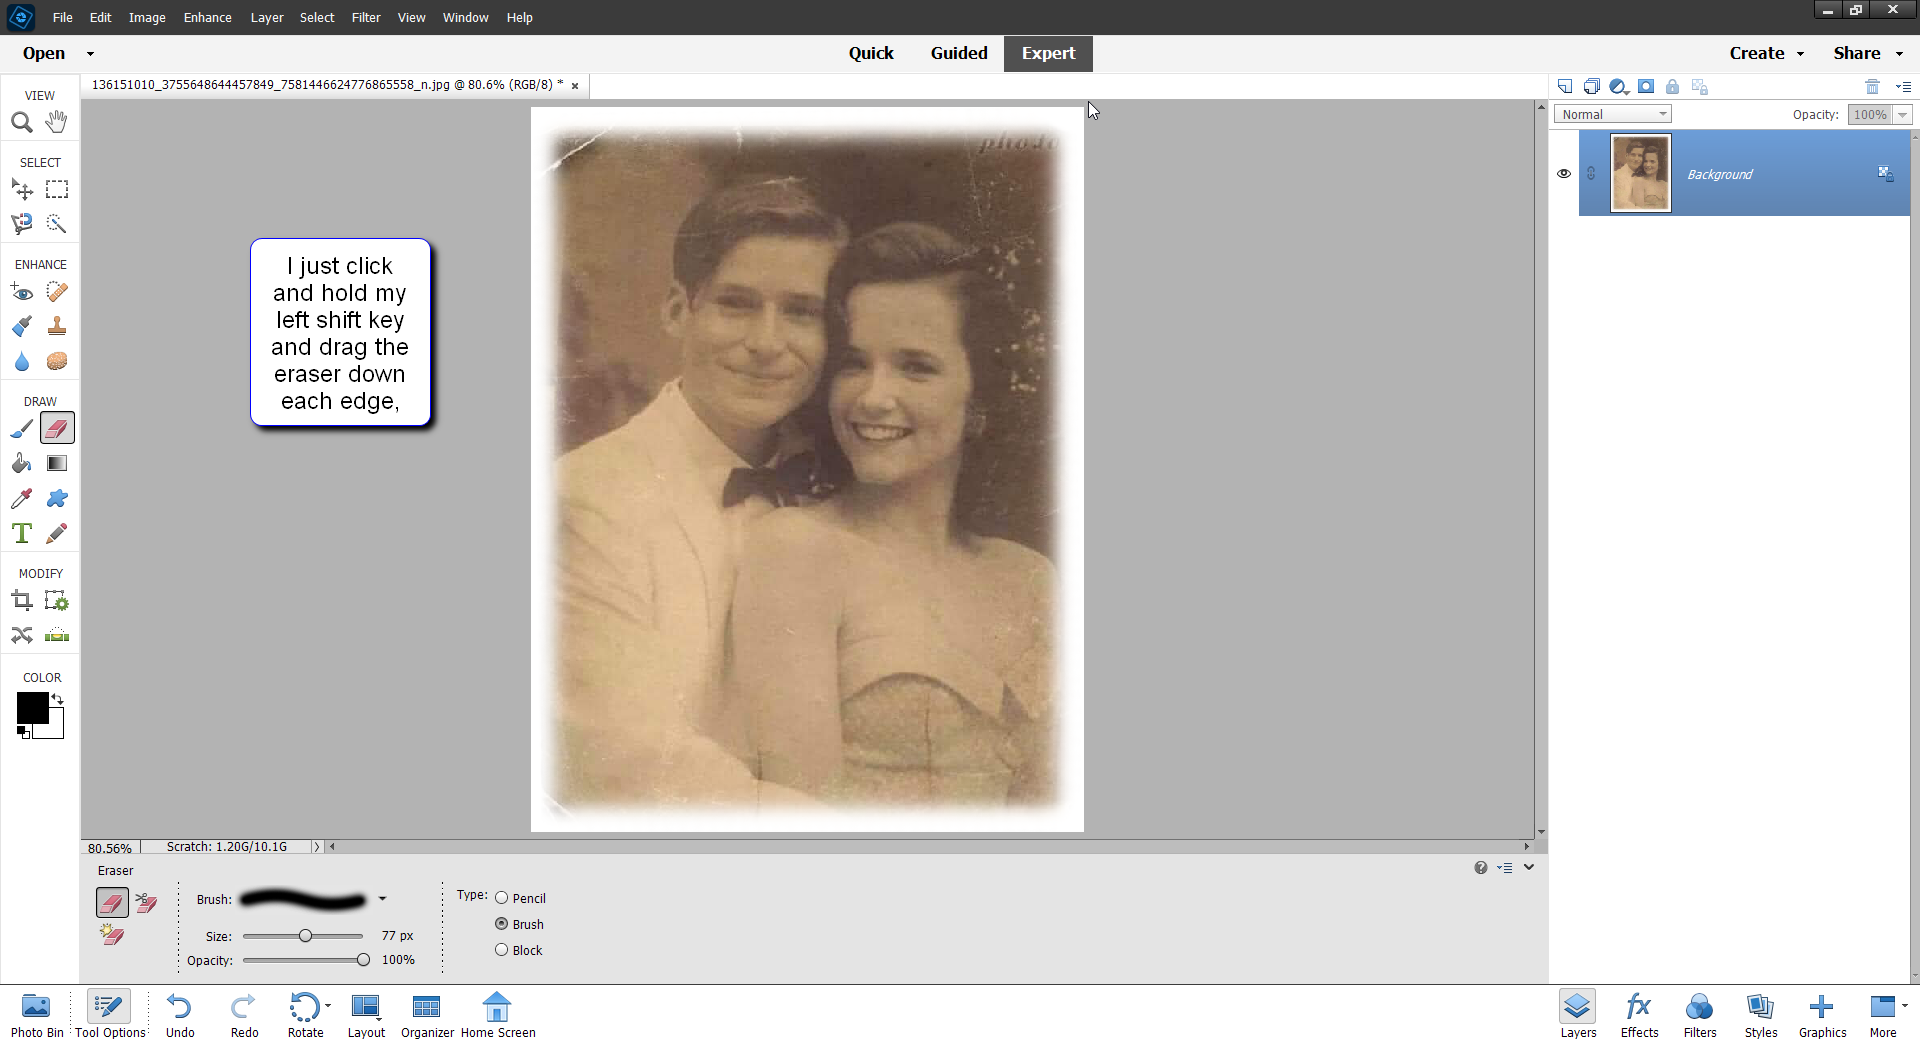Select the Rectangular Marquee tool
1920x1040 pixels.
coord(57,189)
